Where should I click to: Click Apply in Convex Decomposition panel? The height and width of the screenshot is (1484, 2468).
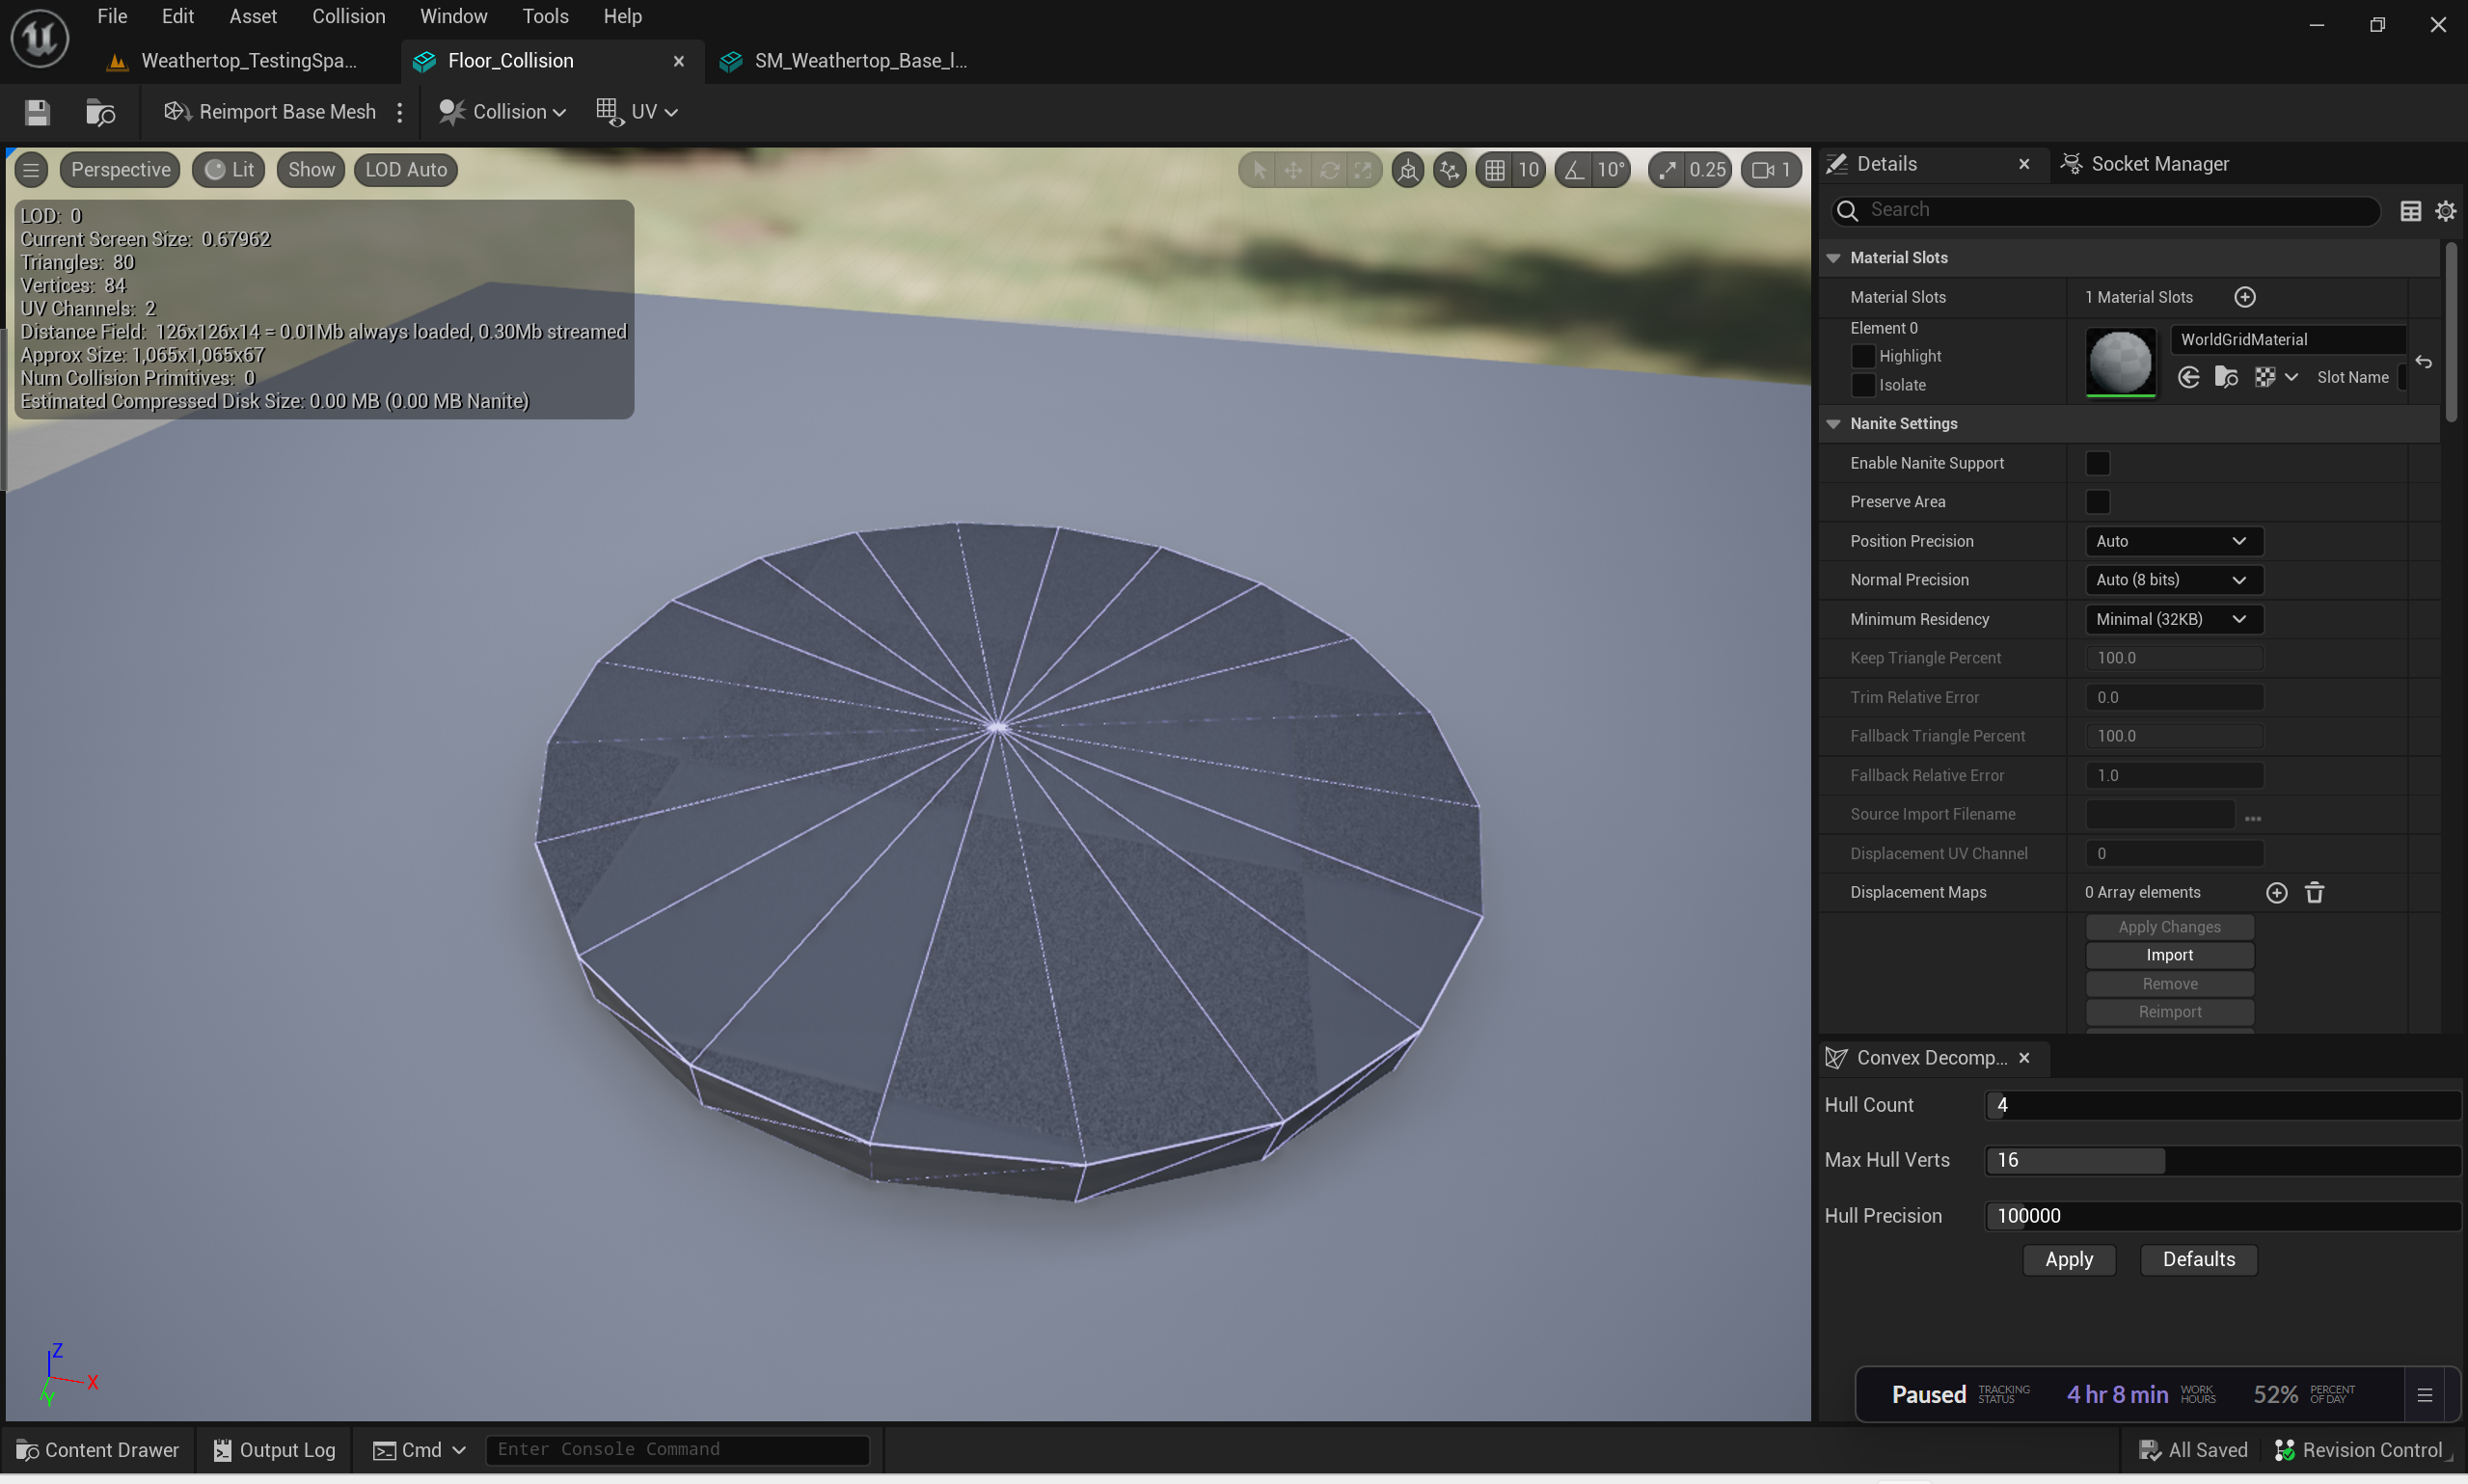[x=2068, y=1260]
